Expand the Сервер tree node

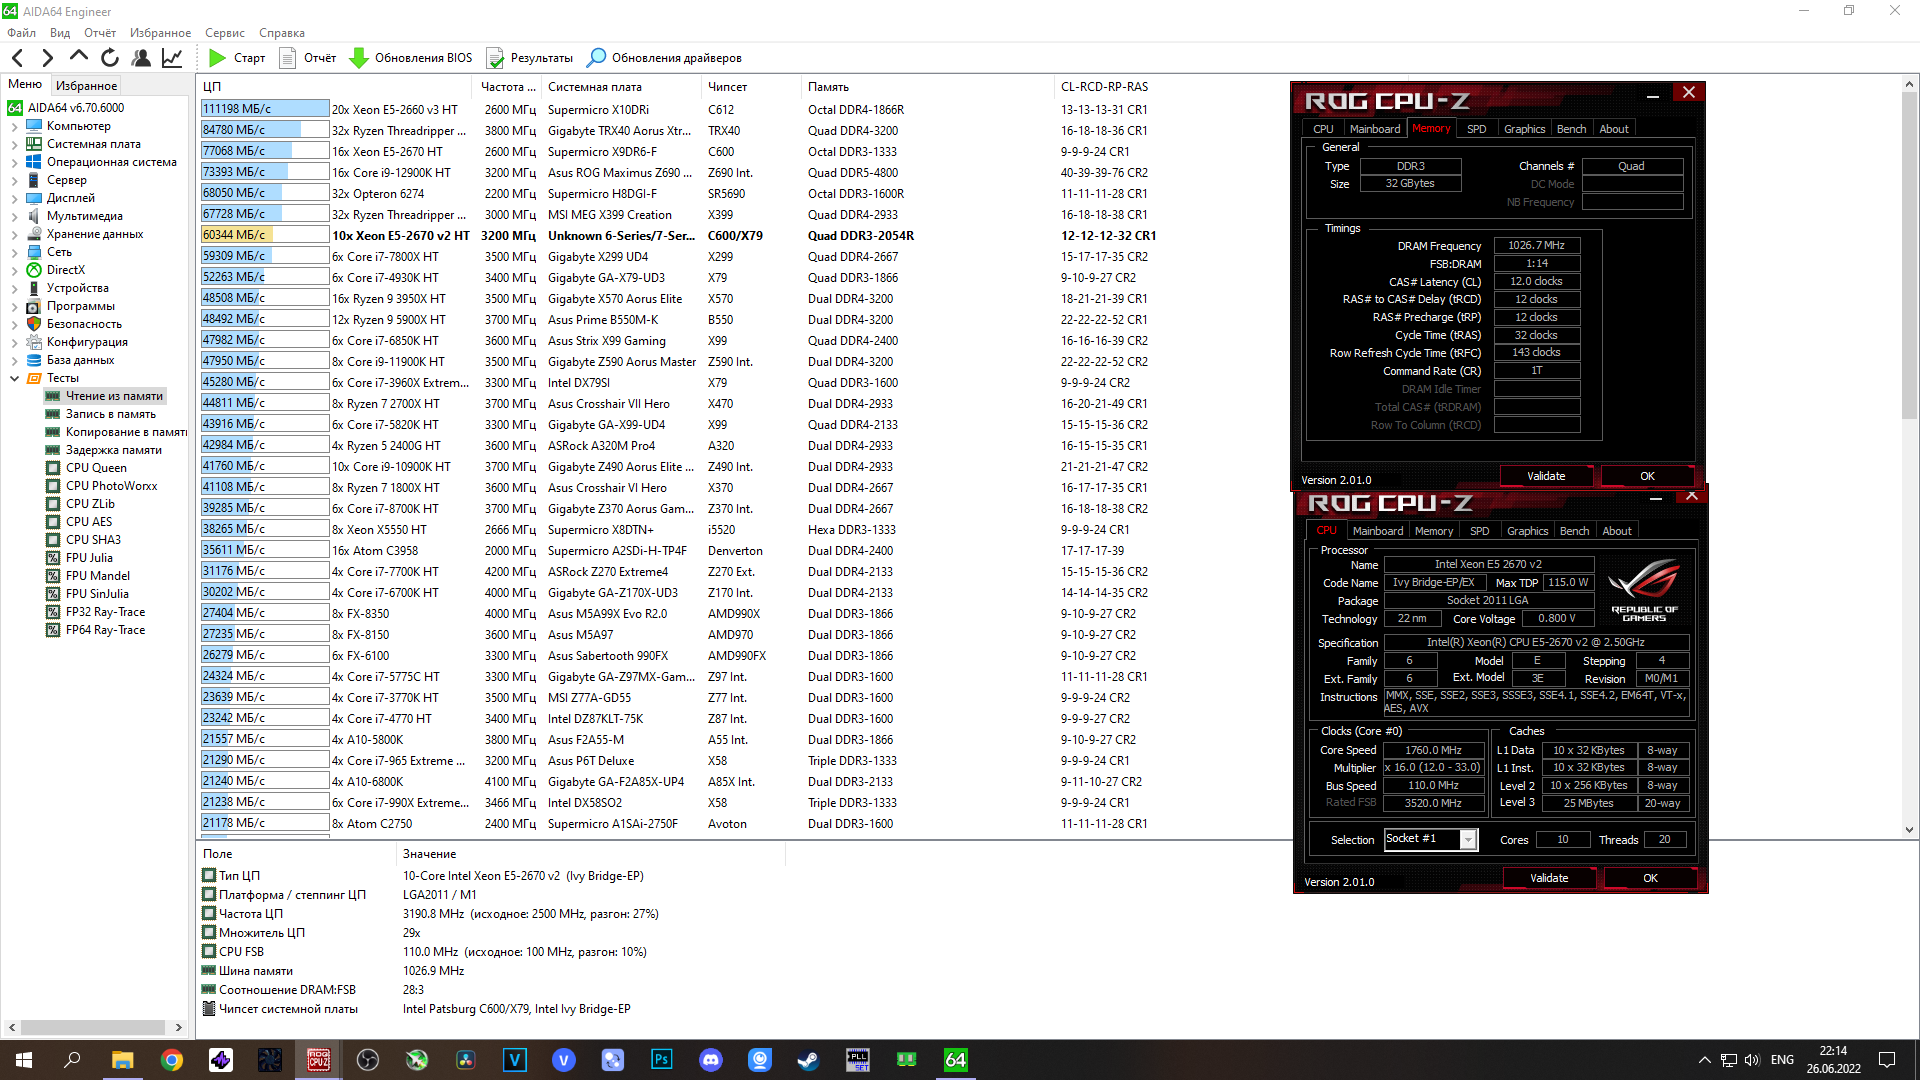coord(14,181)
